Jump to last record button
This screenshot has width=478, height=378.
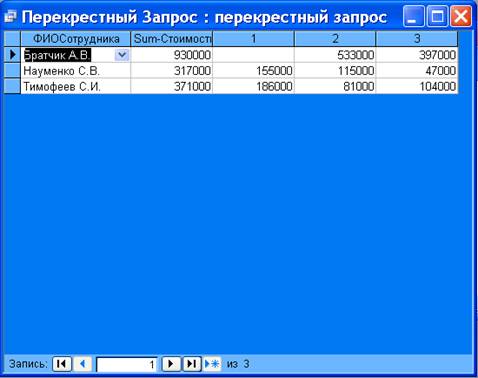click(x=192, y=364)
